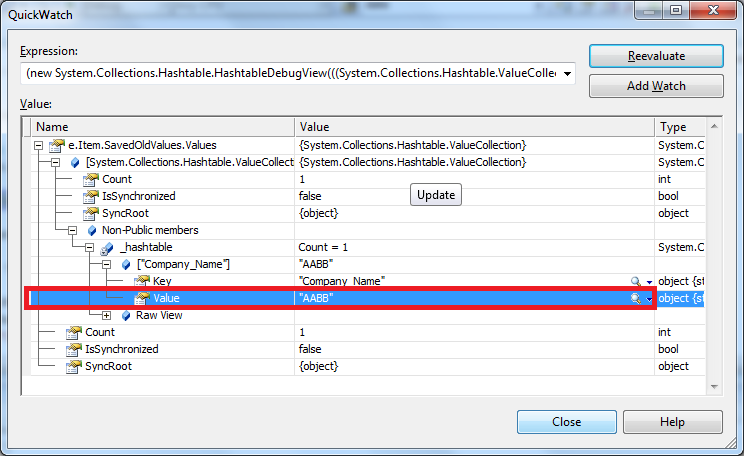Click the "AABB" value in selected Value row
This screenshot has height=456, width=744.
pyautogui.click(x=316, y=298)
